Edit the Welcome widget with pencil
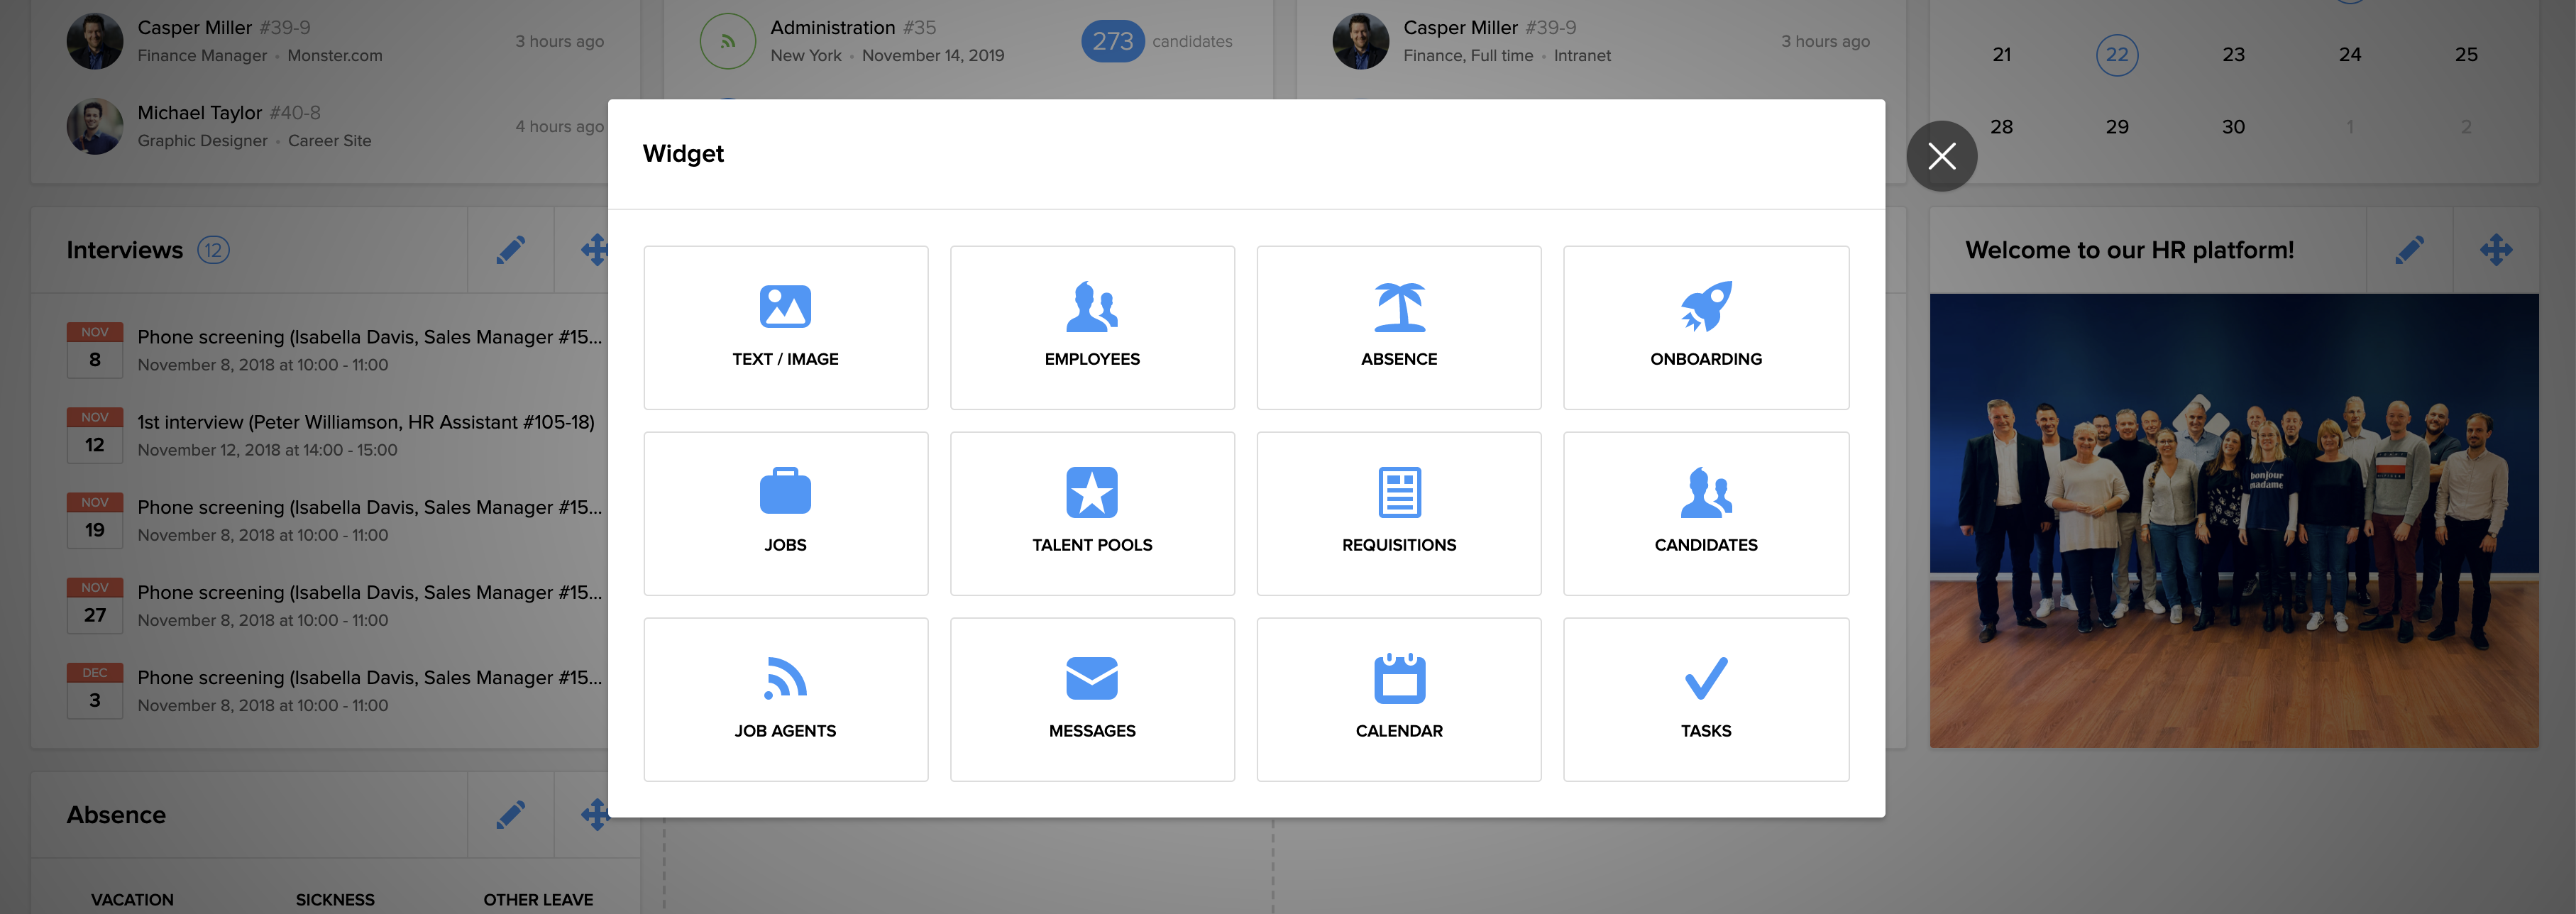 2409,250
